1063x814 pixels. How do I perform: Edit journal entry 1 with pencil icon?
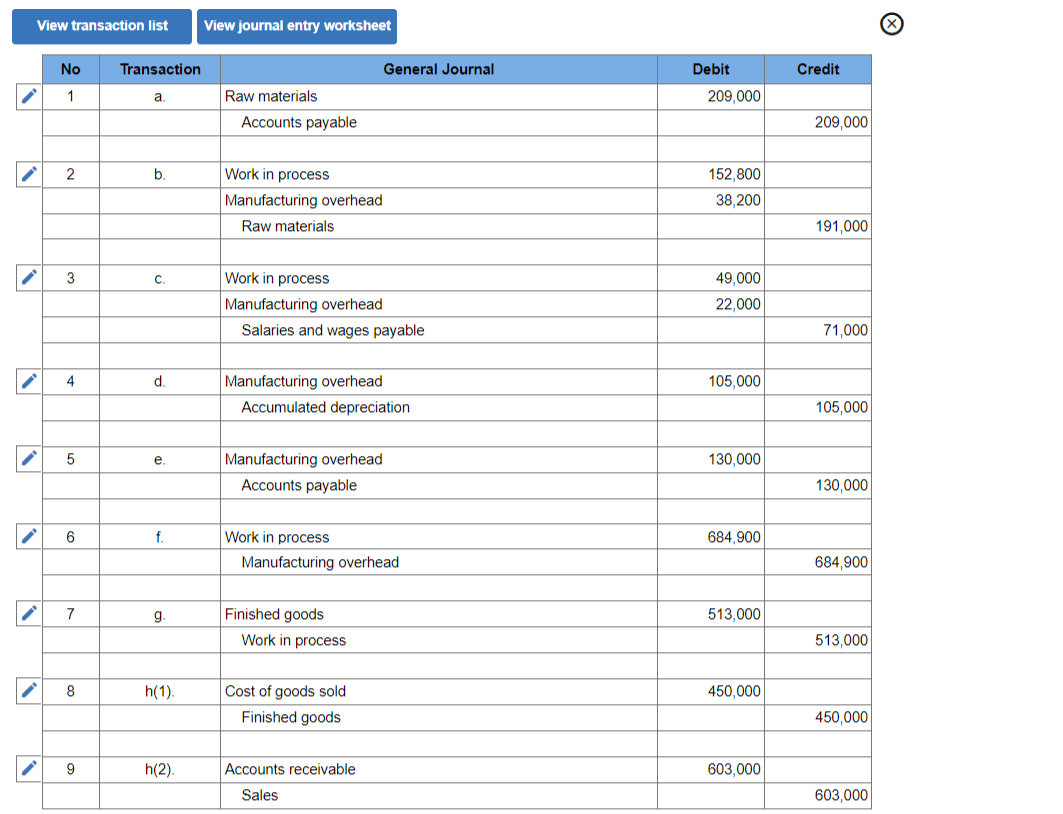pyautogui.click(x=28, y=96)
